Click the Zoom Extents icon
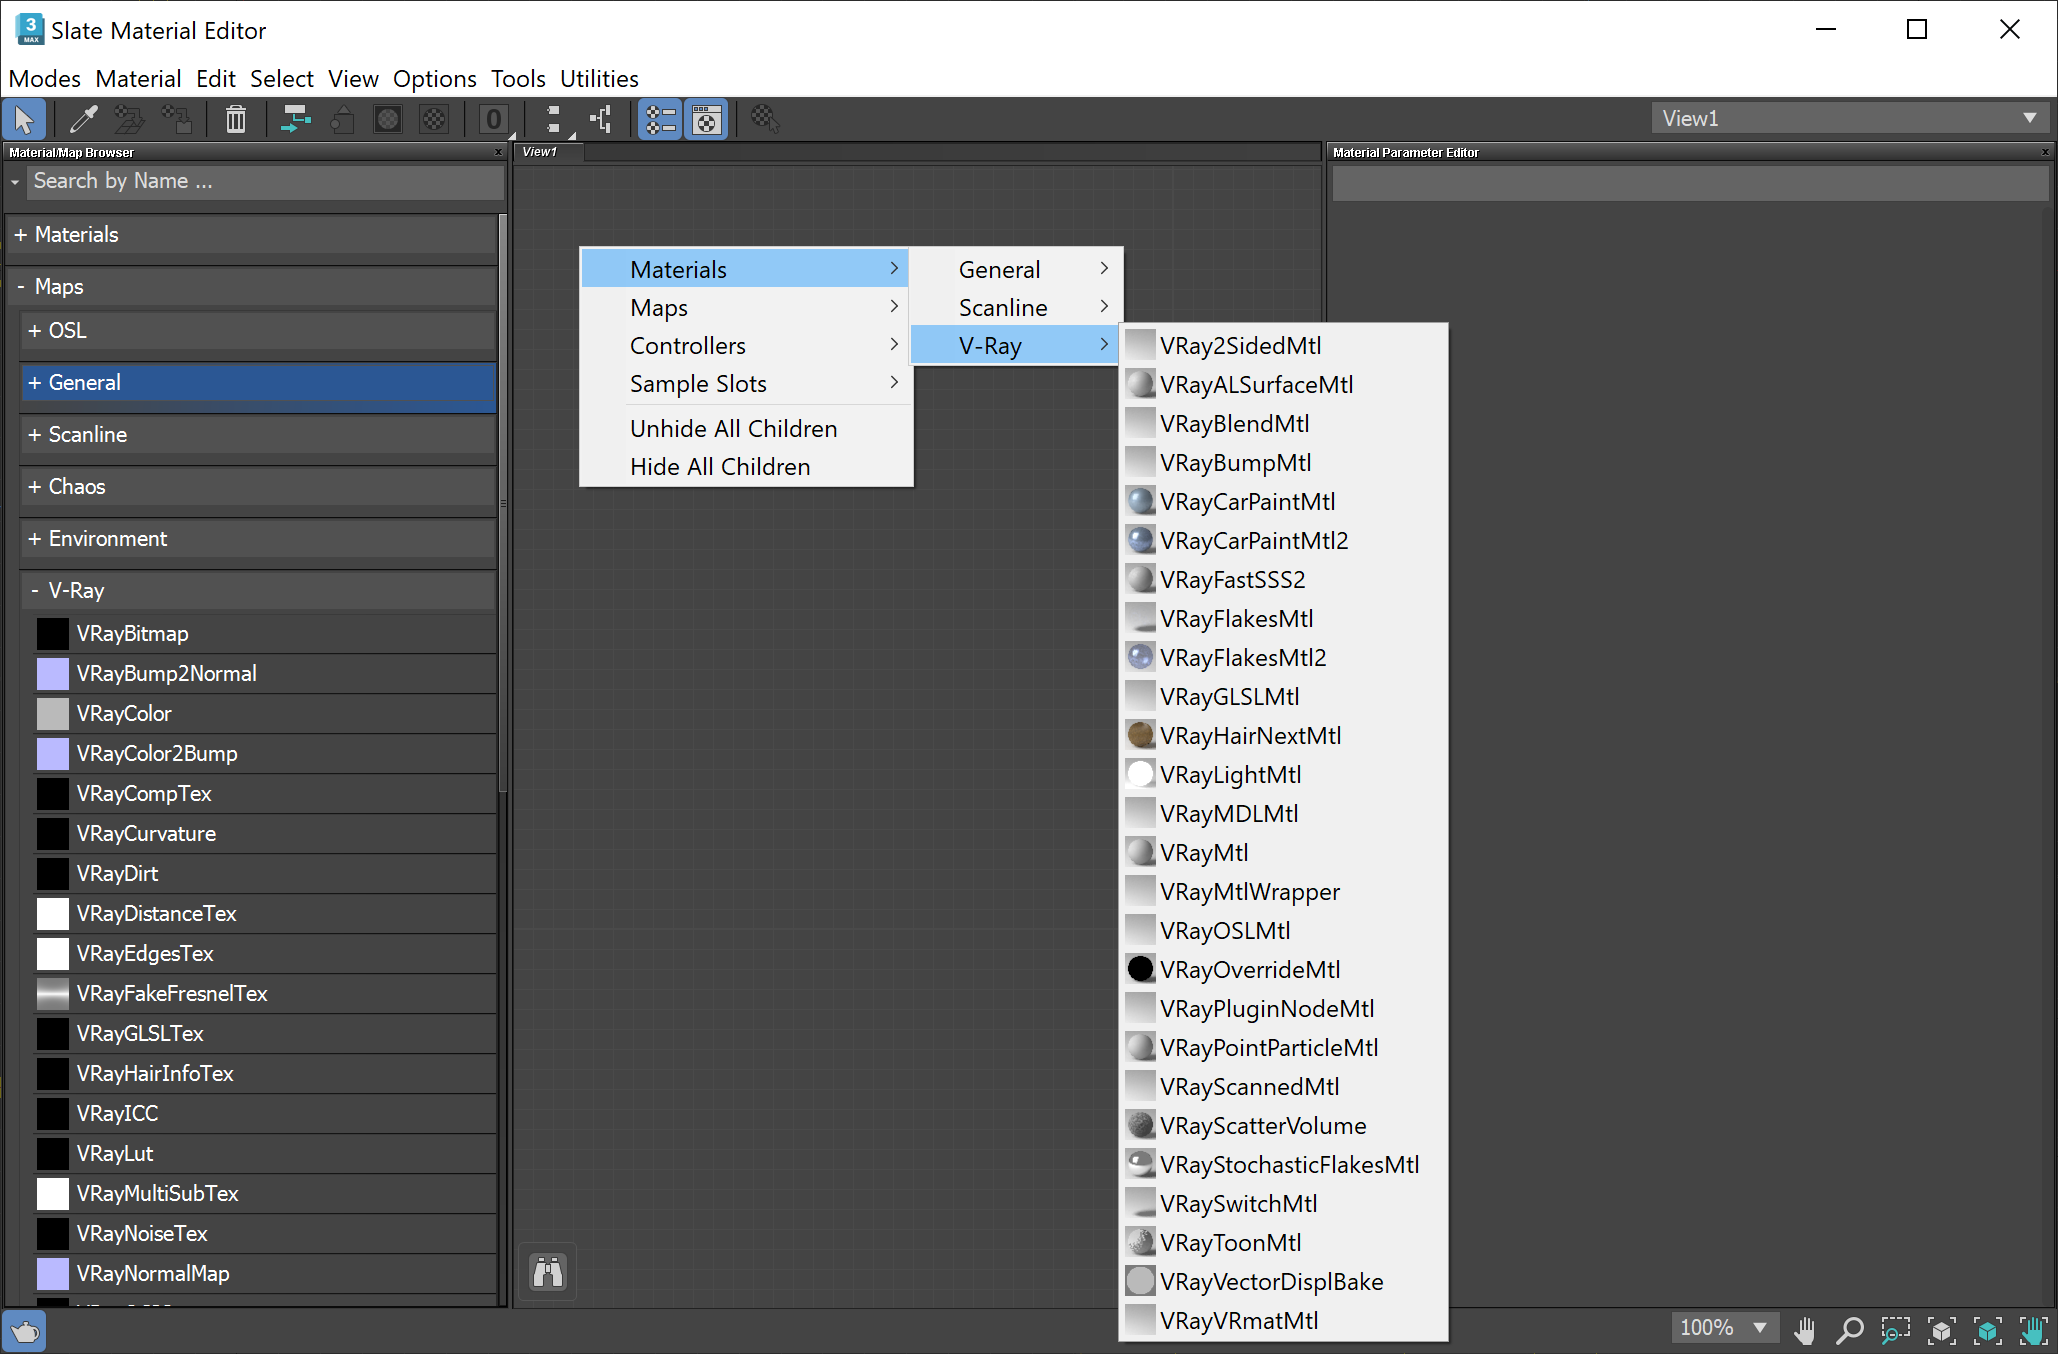 coord(1941,1330)
